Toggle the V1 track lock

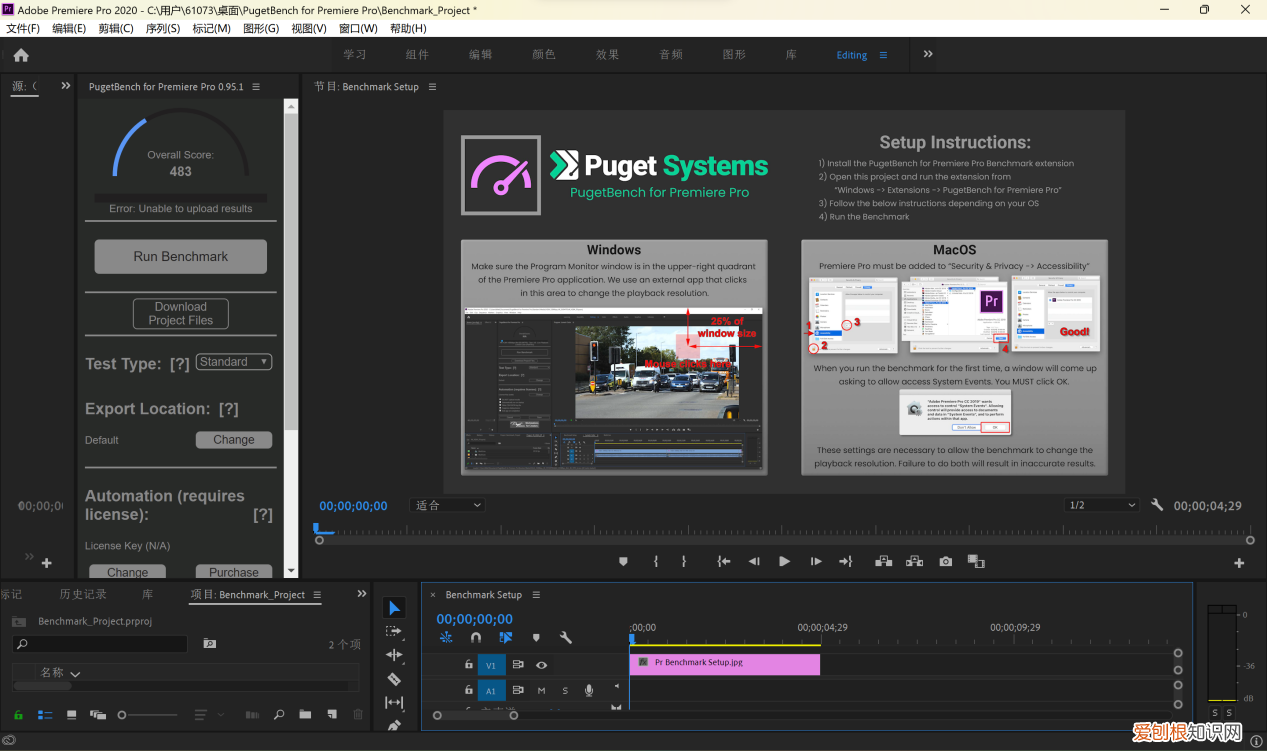click(x=468, y=665)
